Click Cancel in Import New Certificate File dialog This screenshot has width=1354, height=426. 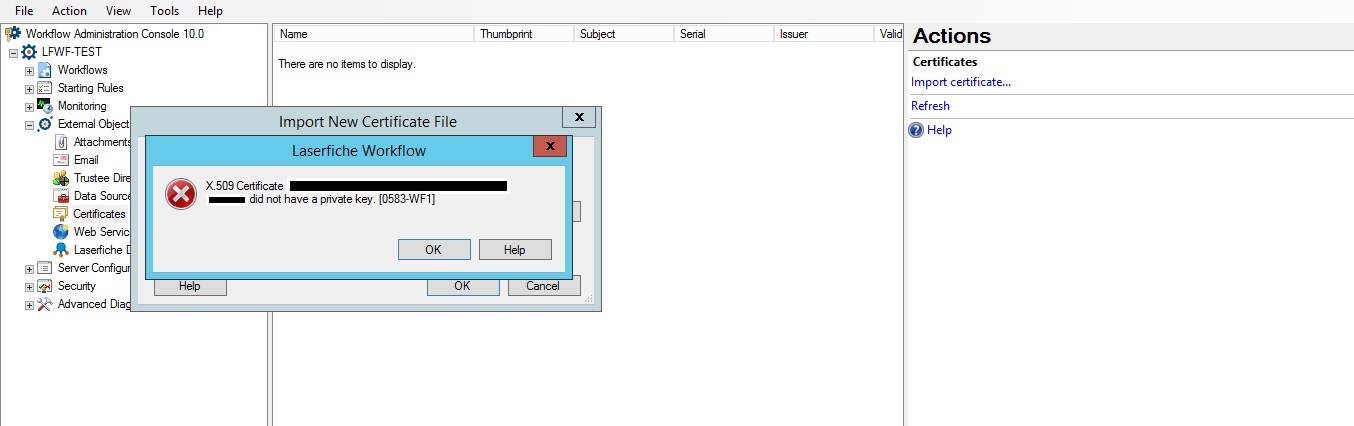coord(543,286)
